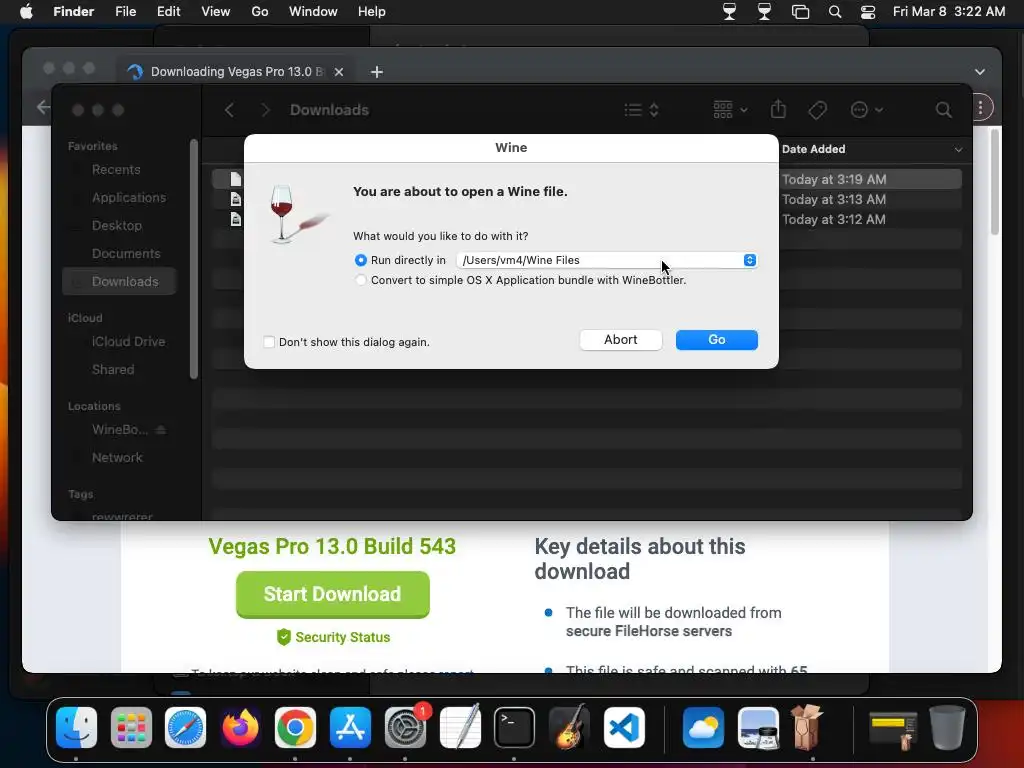This screenshot has height=768, width=1024.
Task: Open Recents in Finder sidebar
Action: (x=116, y=170)
